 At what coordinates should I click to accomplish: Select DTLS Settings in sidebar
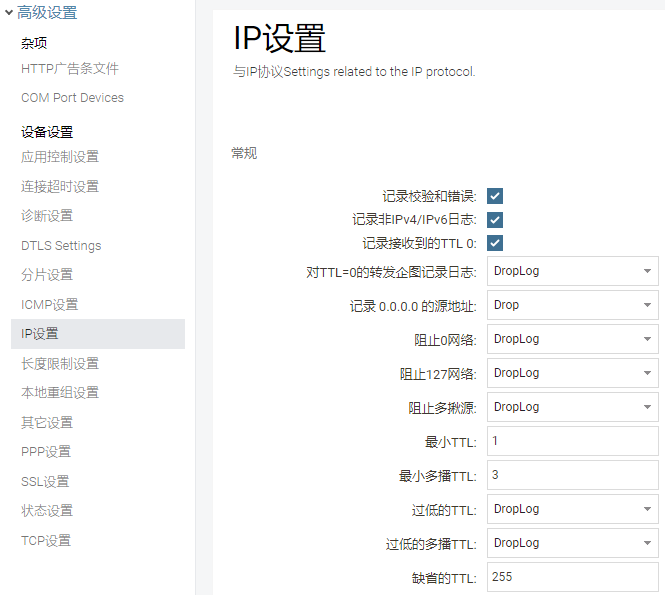click(61, 246)
